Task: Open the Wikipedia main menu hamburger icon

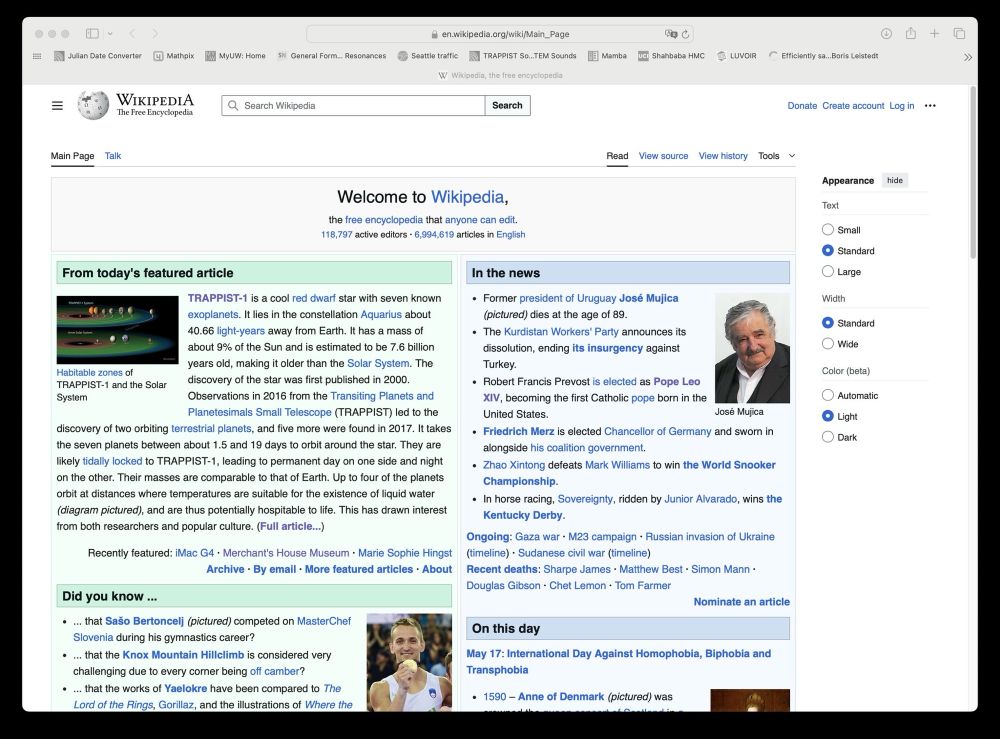Action: tap(57, 106)
